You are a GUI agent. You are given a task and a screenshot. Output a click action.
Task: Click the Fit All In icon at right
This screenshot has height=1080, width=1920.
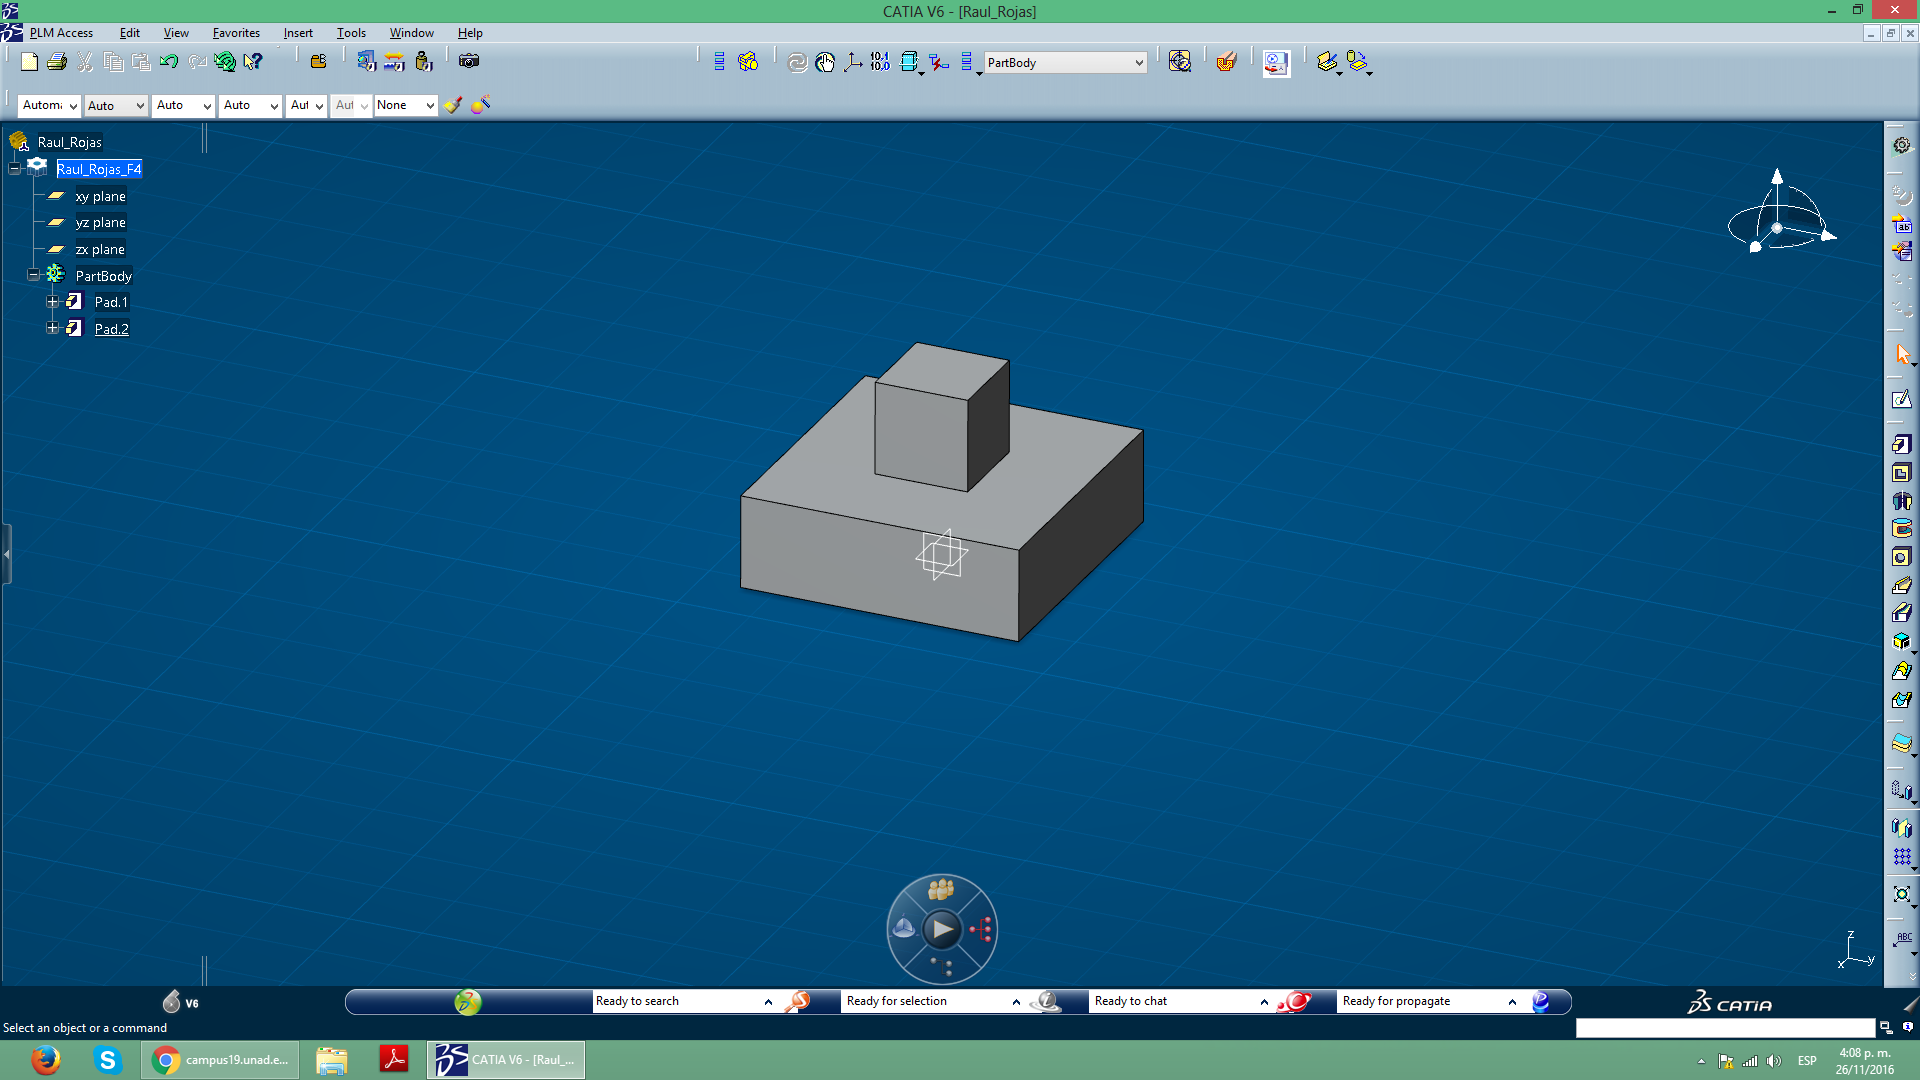(1901, 894)
